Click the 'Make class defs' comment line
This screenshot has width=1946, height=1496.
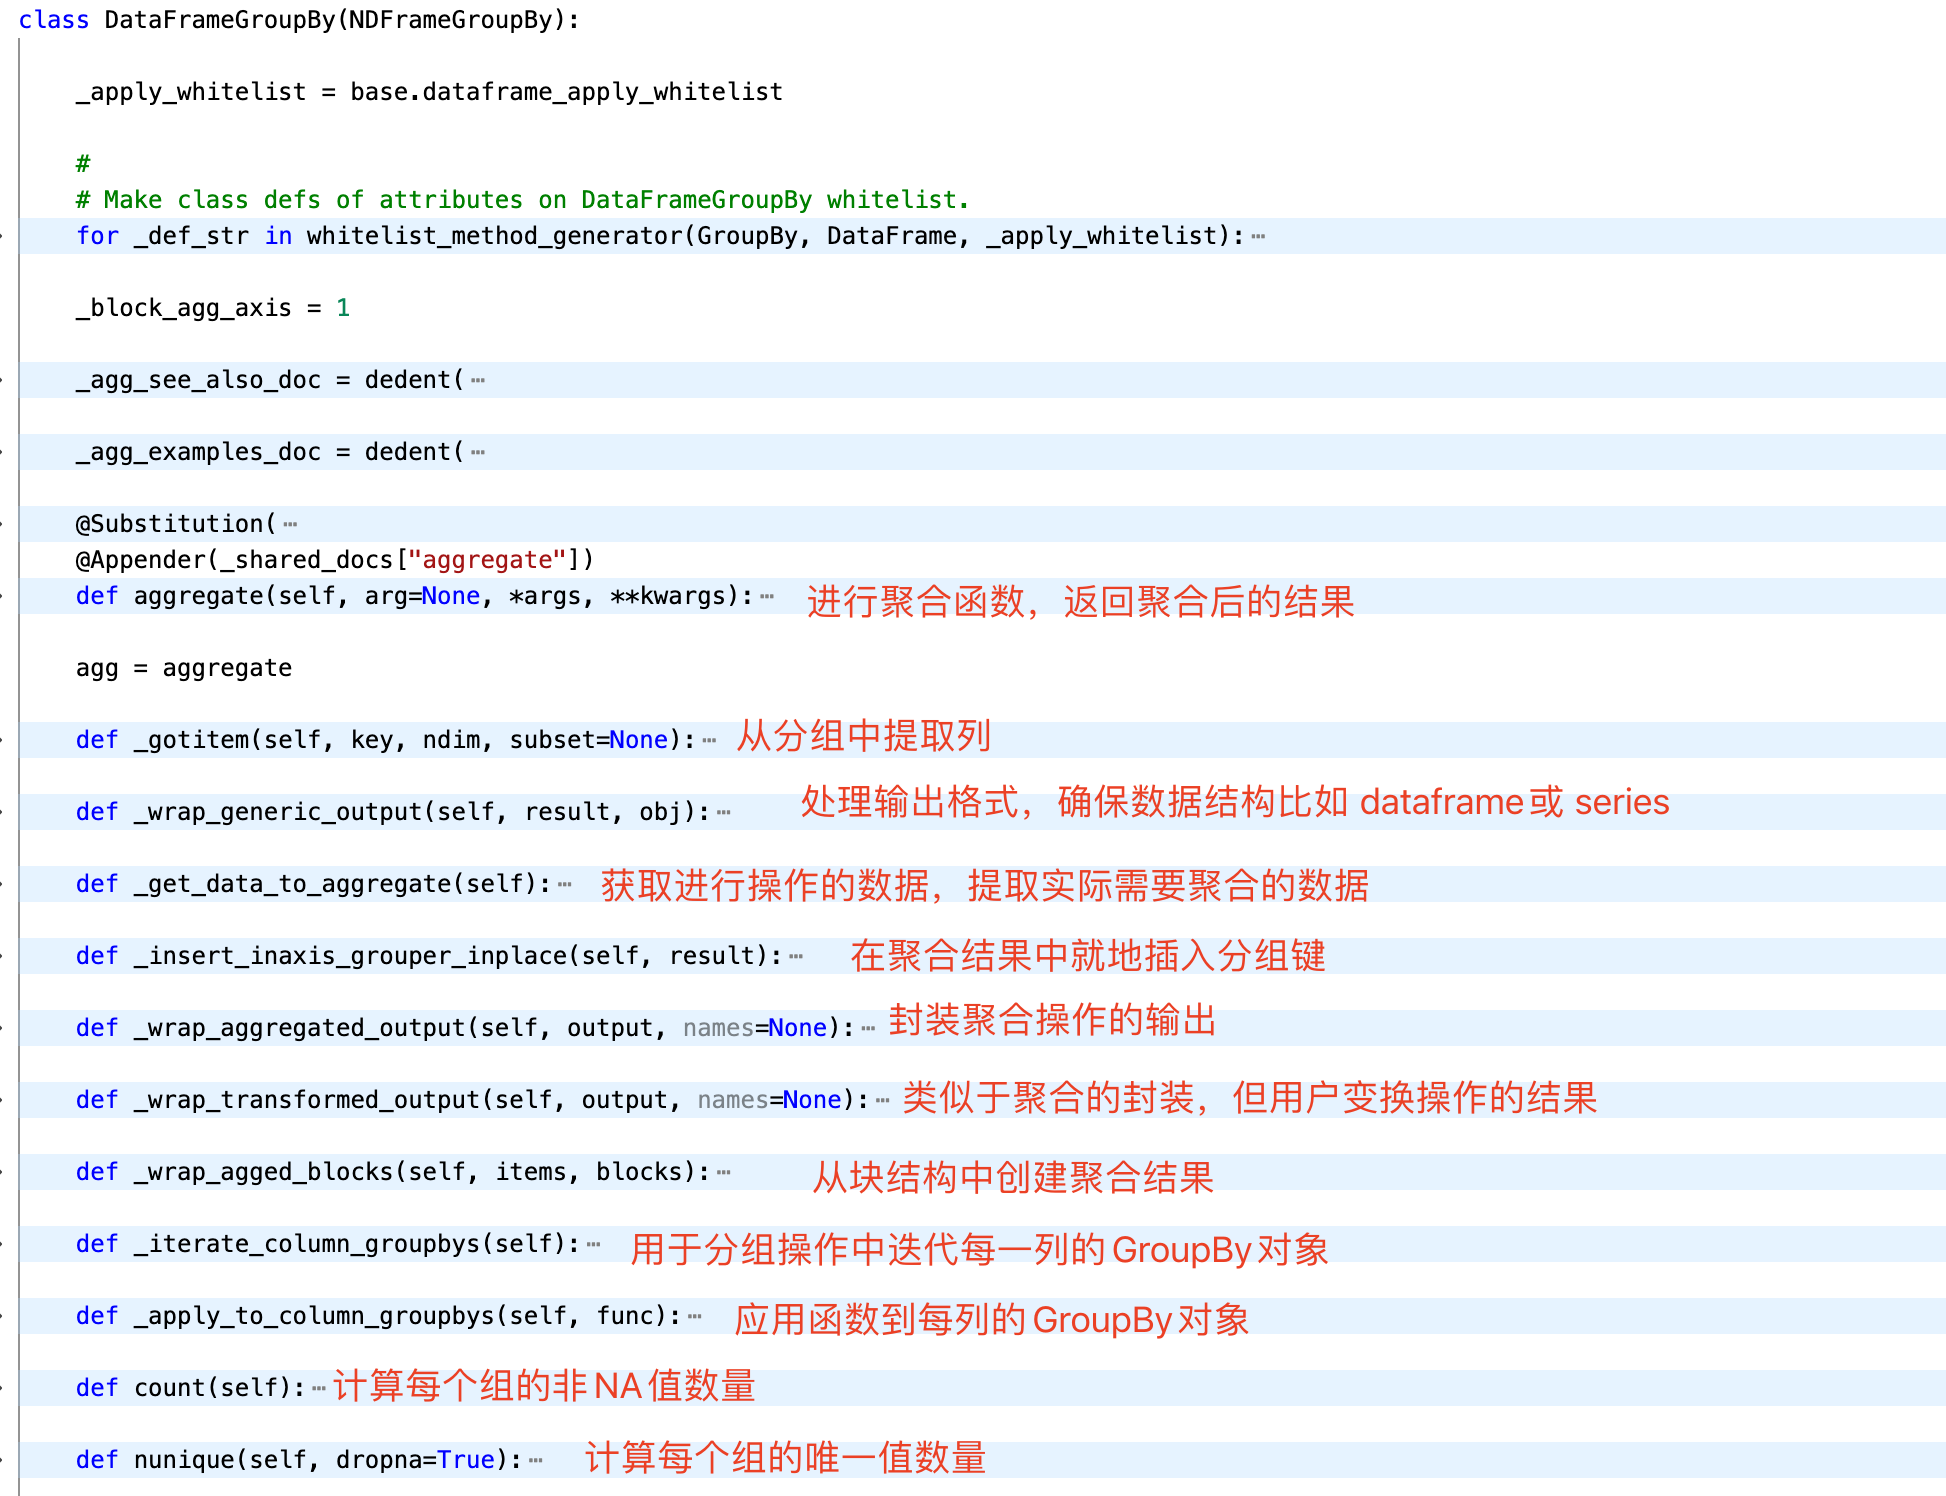point(522,200)
